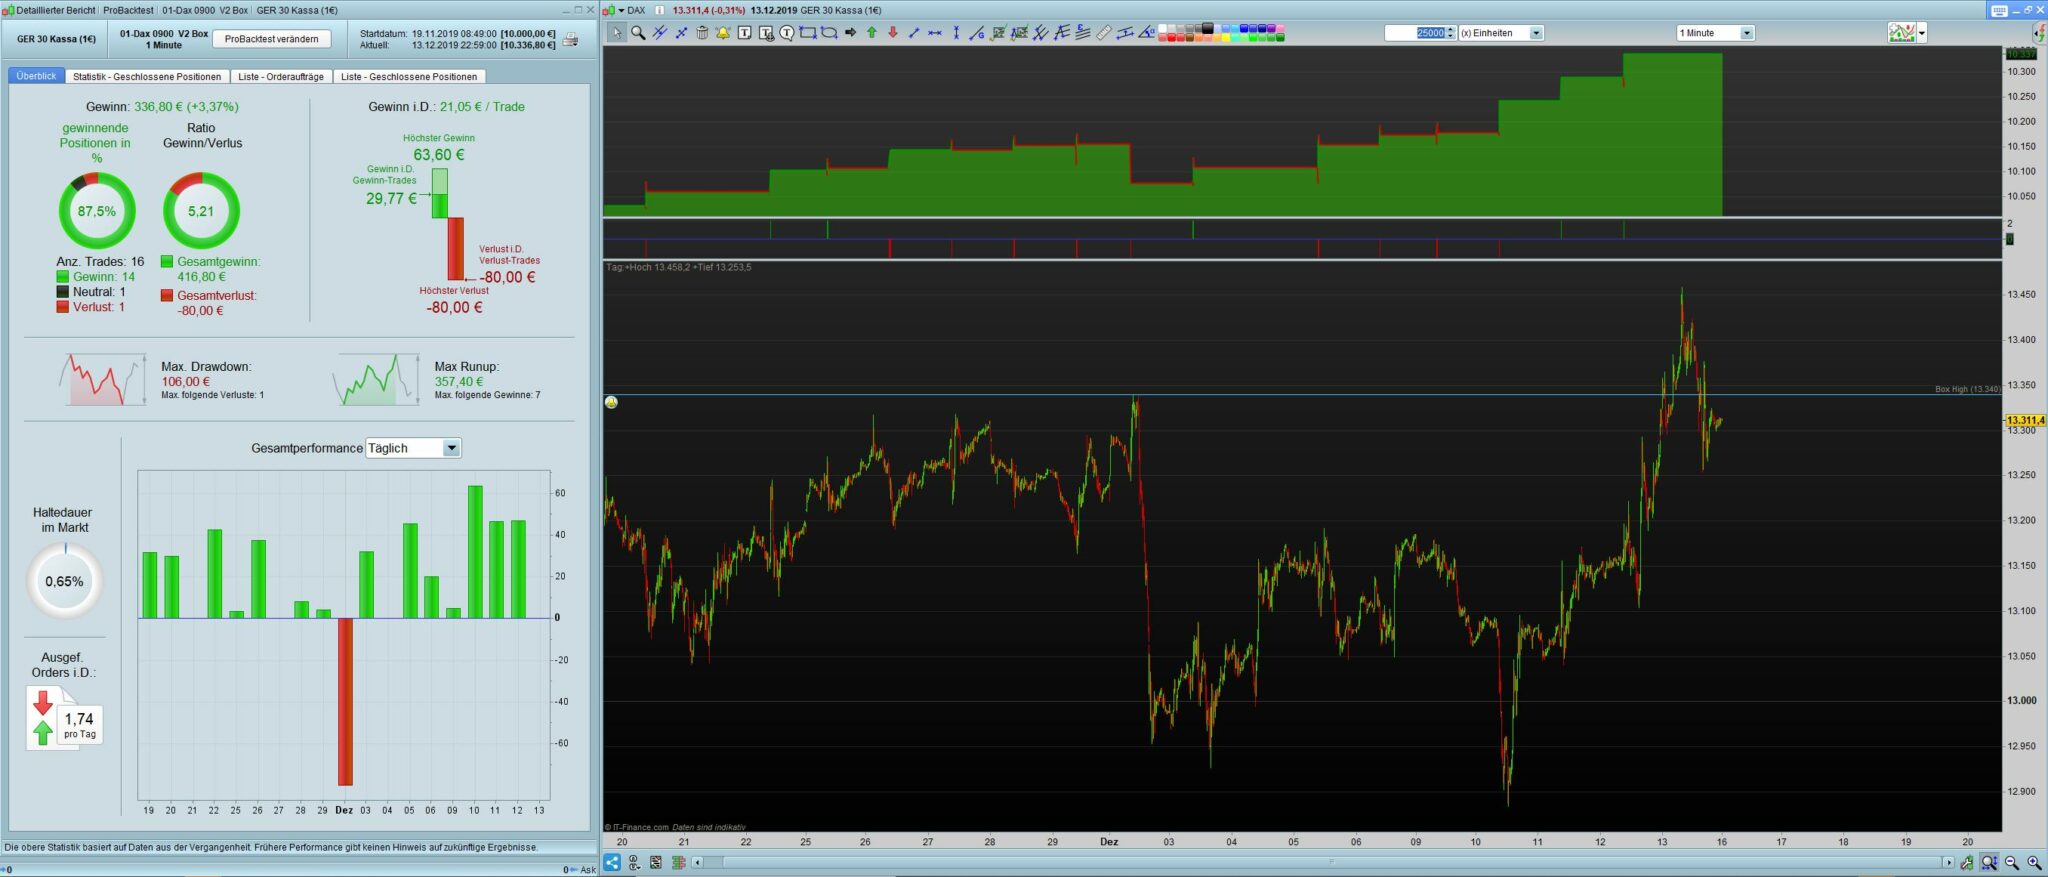Open Liste - Geschlossene Positionen tab
The image size is (2048, 877).
click(409, 76)
